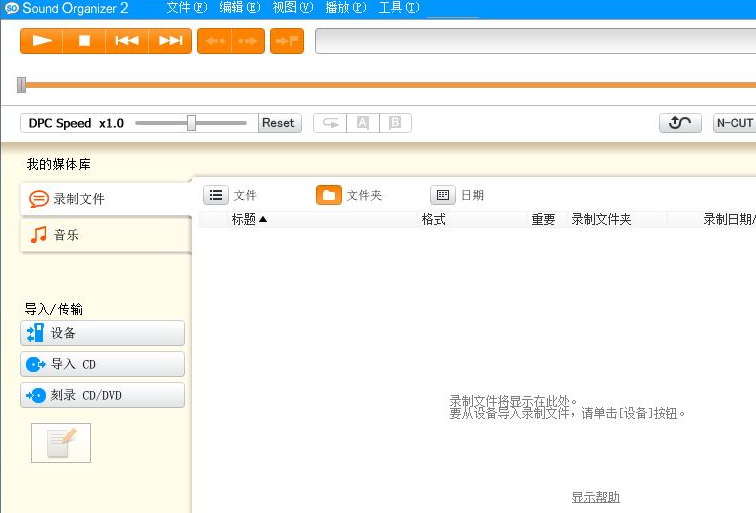Screen dimensions: 756x513
Task: Click the playback information display field
Action: pyautogui.click(x=535, y=41)
